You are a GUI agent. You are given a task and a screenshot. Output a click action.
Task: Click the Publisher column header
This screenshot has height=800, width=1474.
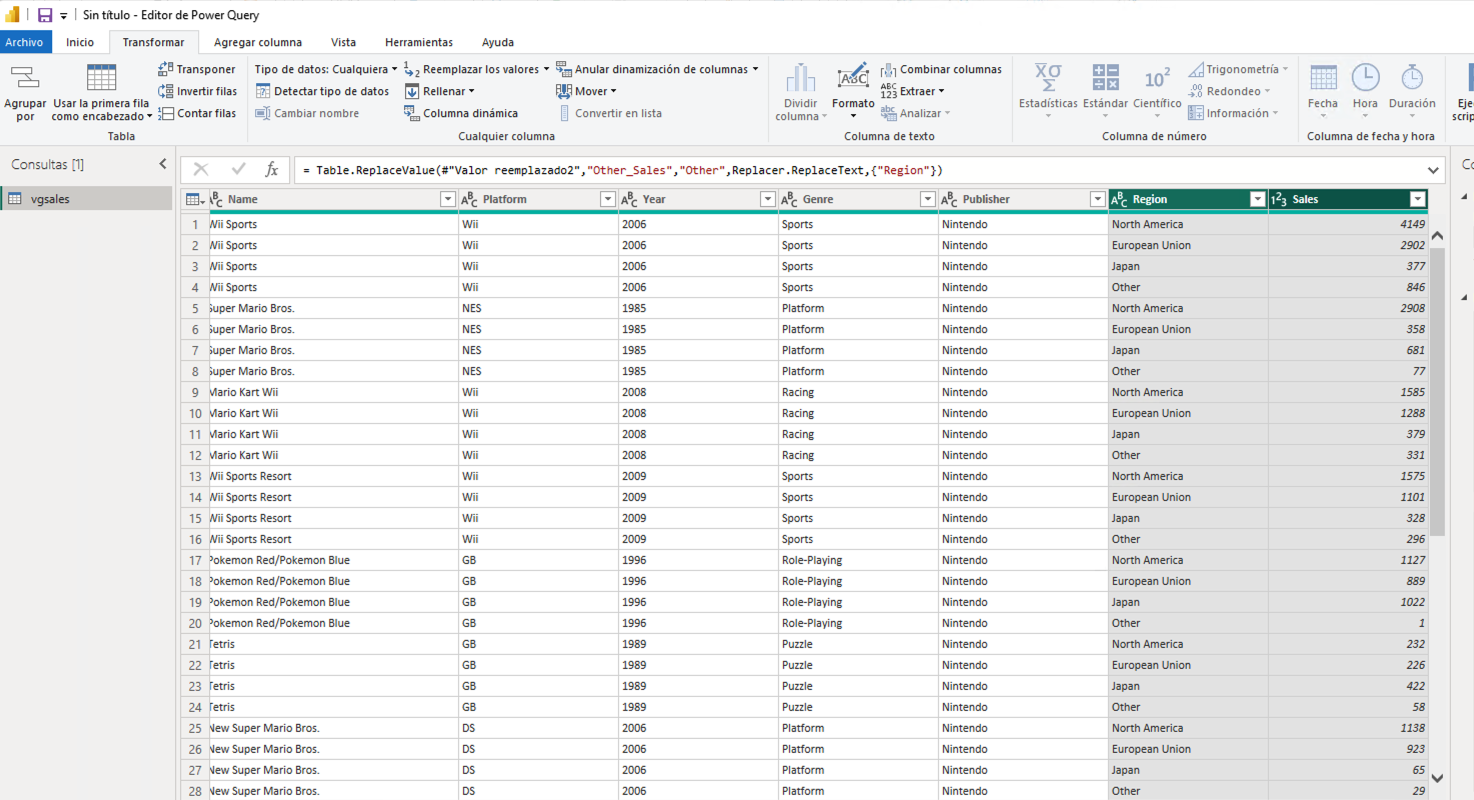click(x=1023, y=199)
